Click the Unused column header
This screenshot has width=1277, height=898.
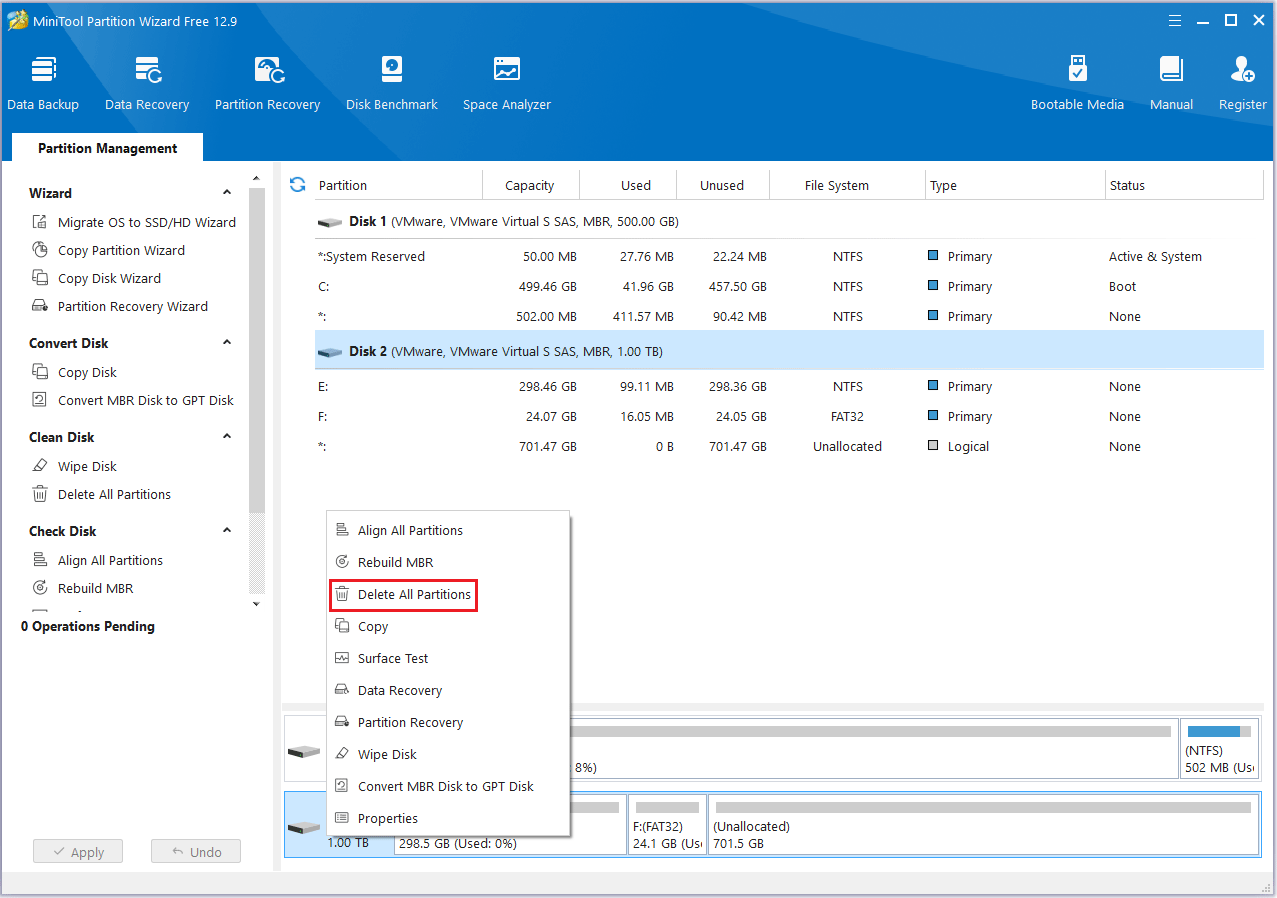click(x=722, y=185)
